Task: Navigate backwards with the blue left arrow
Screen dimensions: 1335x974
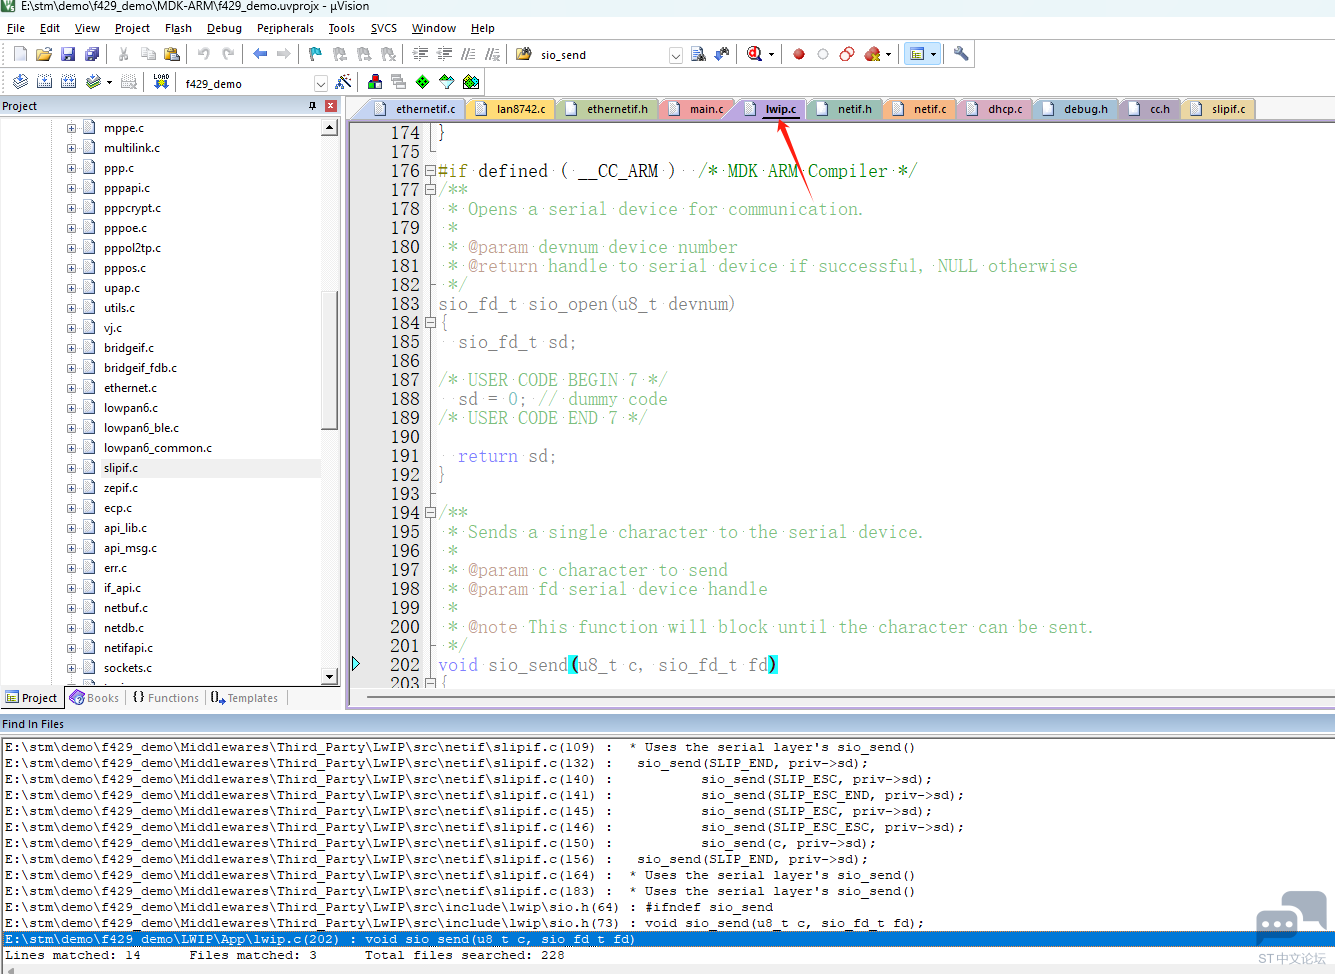Action: [260, 54]
